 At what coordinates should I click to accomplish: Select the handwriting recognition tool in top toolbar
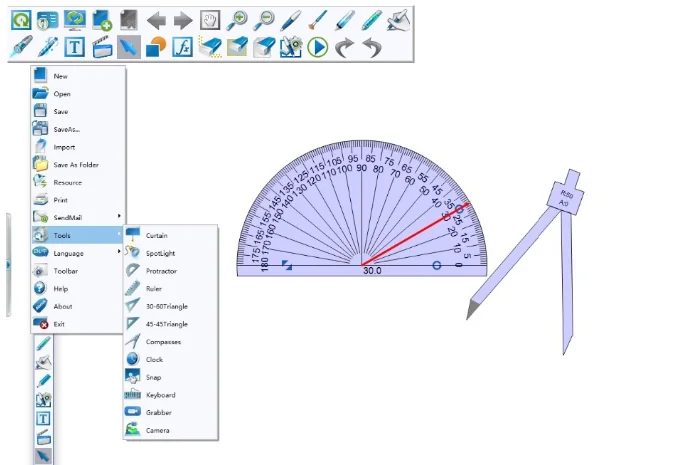coord(398,20)
